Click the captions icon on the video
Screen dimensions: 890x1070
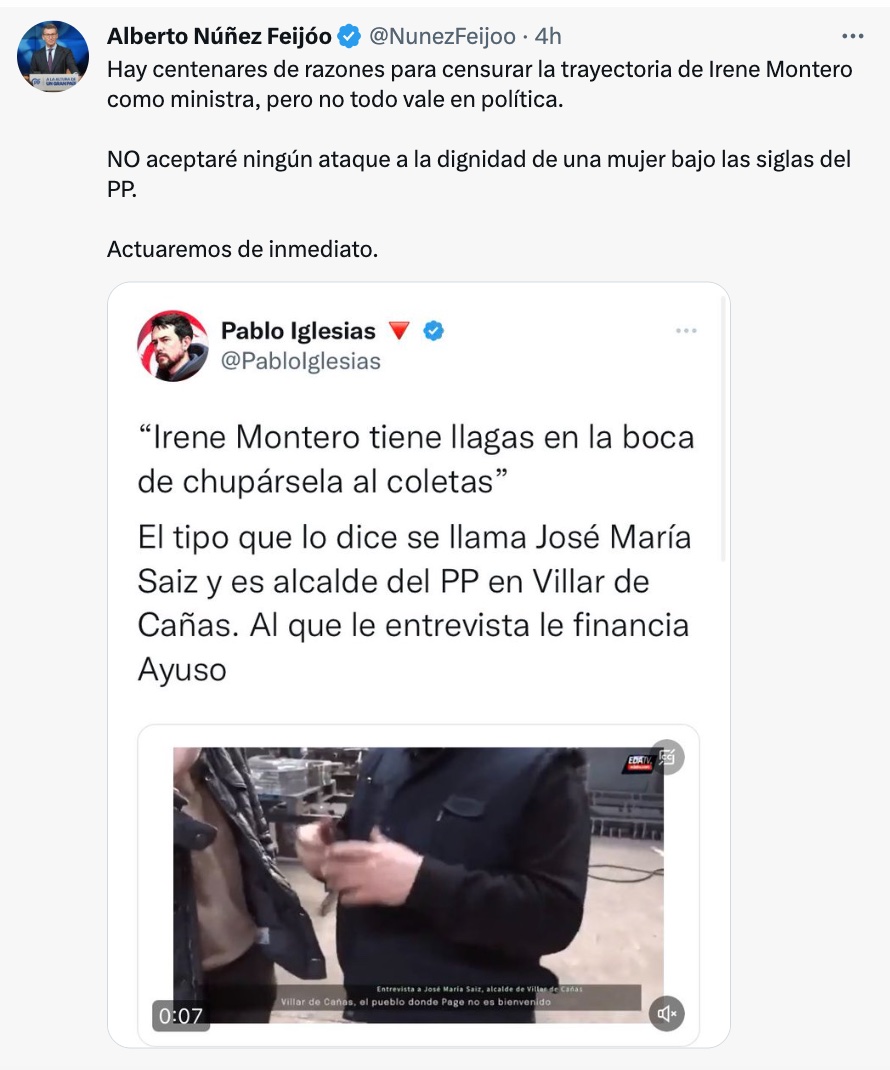(667, 757)
